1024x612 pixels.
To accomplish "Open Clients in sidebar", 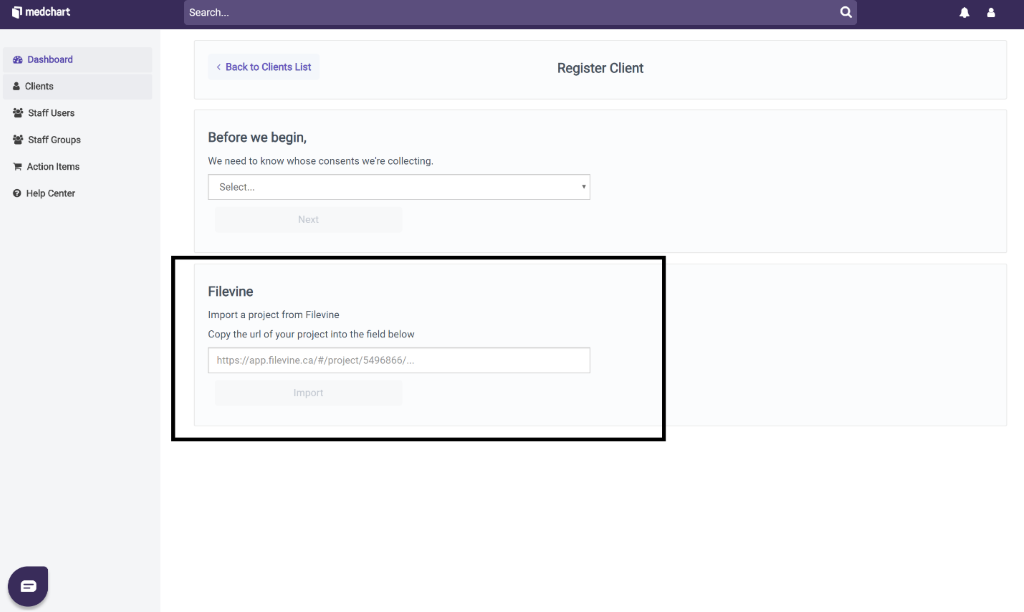I will (x=77, y=86).
